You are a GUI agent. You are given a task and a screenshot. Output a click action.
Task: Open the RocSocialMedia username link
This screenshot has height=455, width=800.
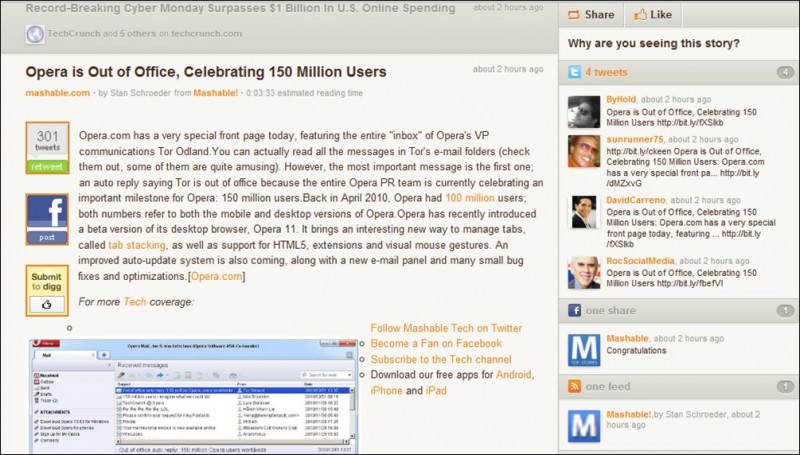[x=640, y=261]
